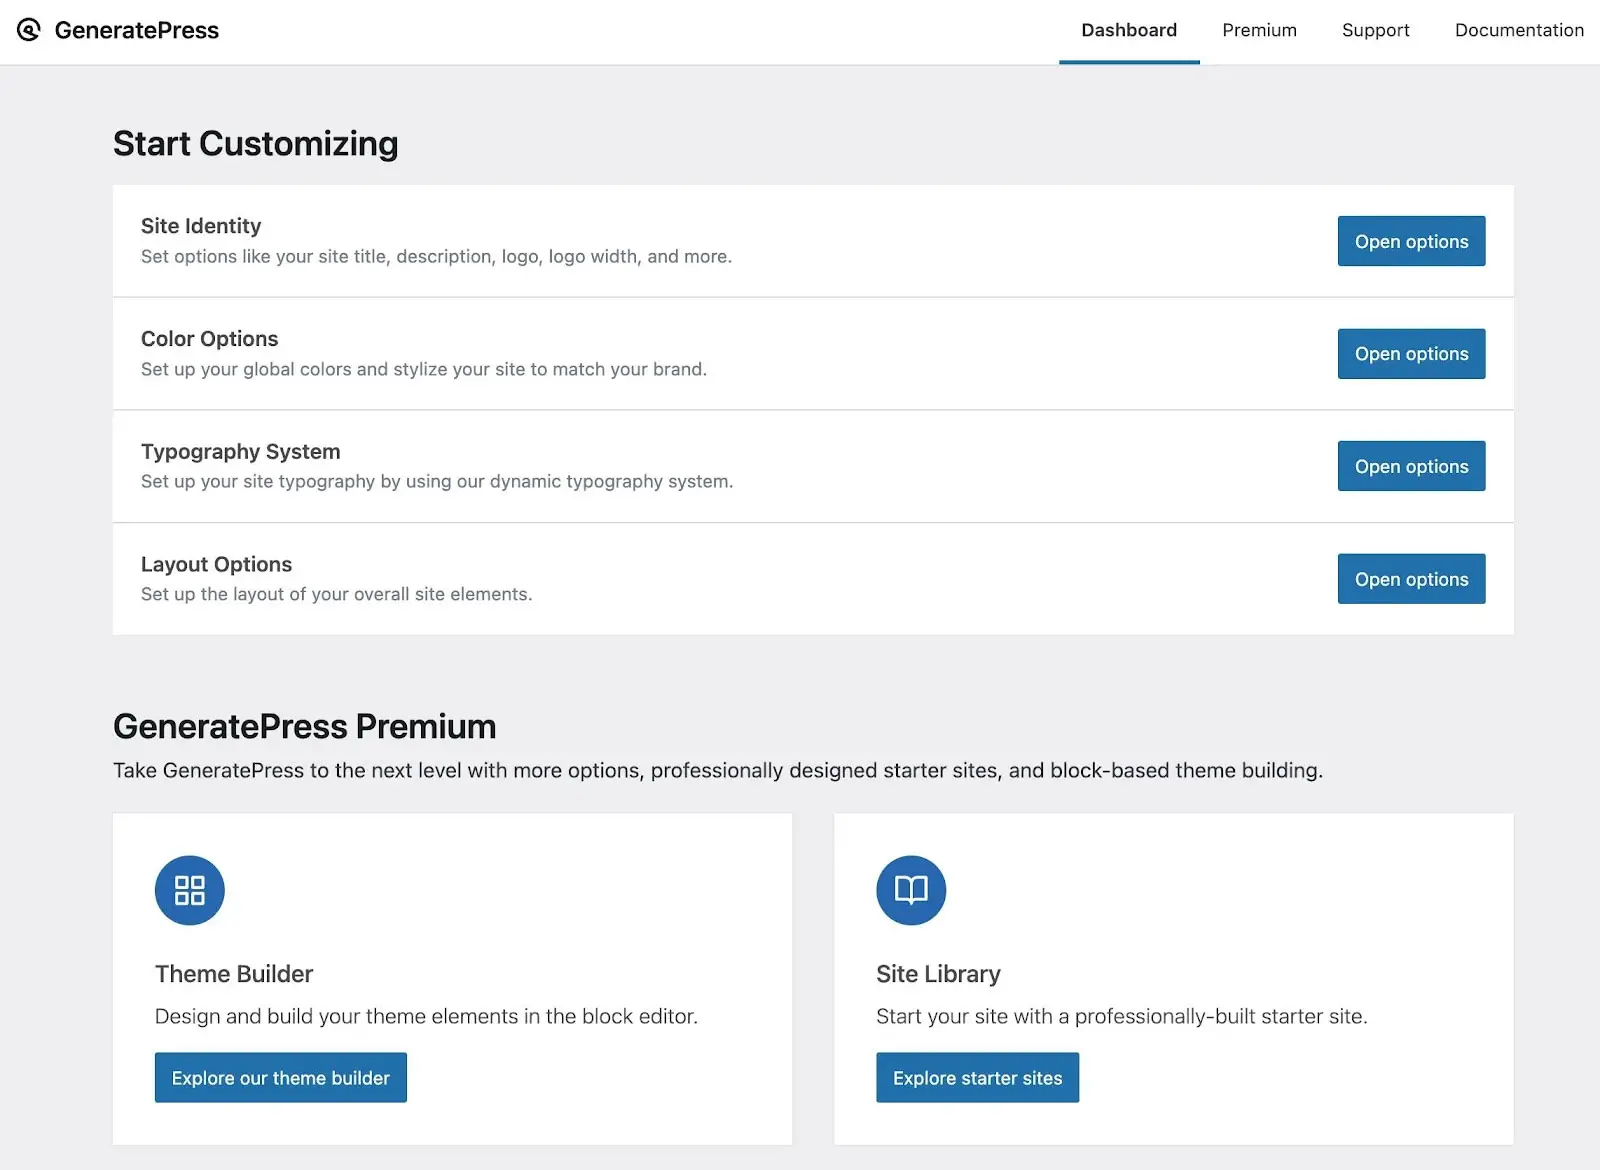Go to the Support tab

tap(1375, 30)
